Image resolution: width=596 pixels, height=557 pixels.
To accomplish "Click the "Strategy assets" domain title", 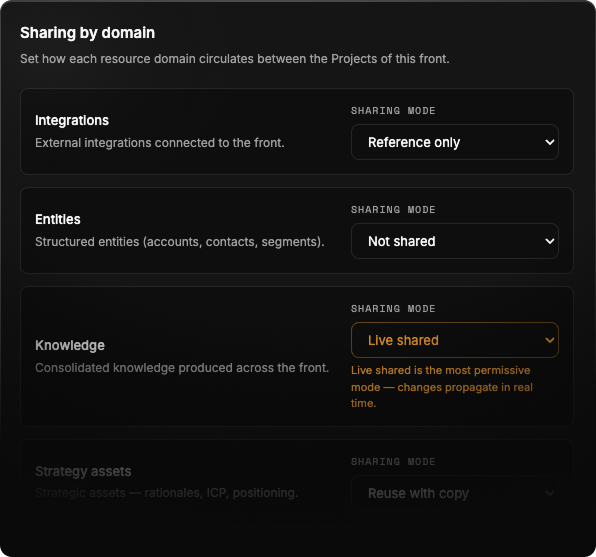I will 83,471.
